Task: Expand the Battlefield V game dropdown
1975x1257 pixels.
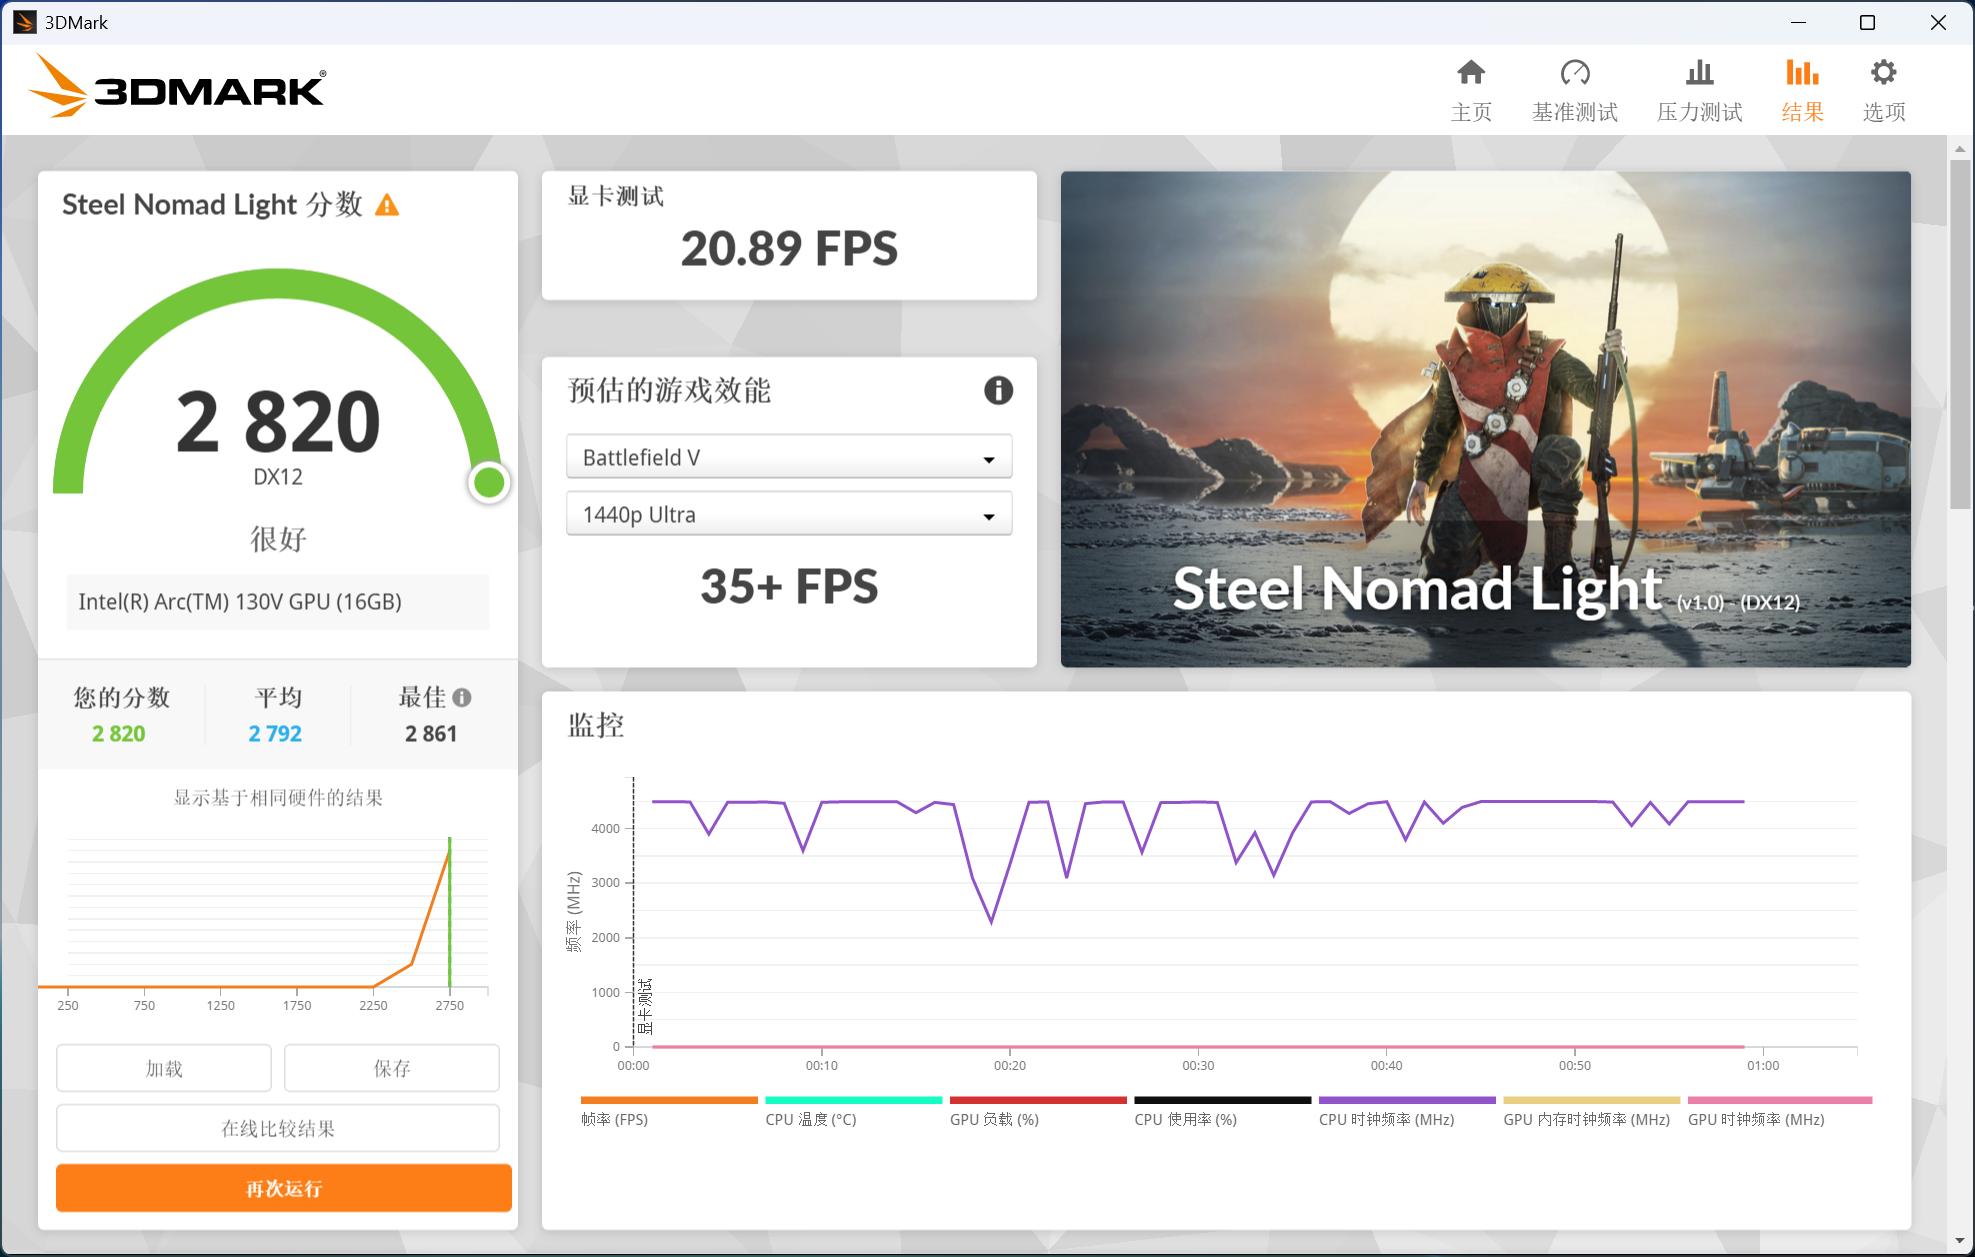Action: 788,458
